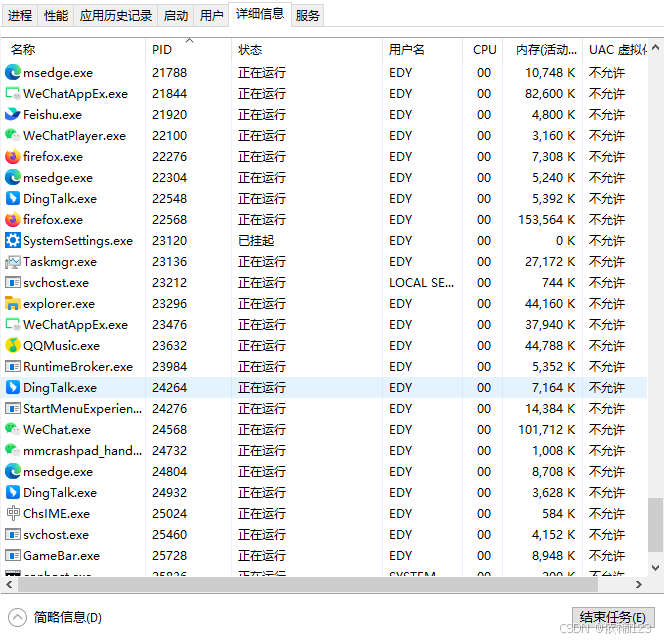Select the 详细信息 tab

[260, 14]
